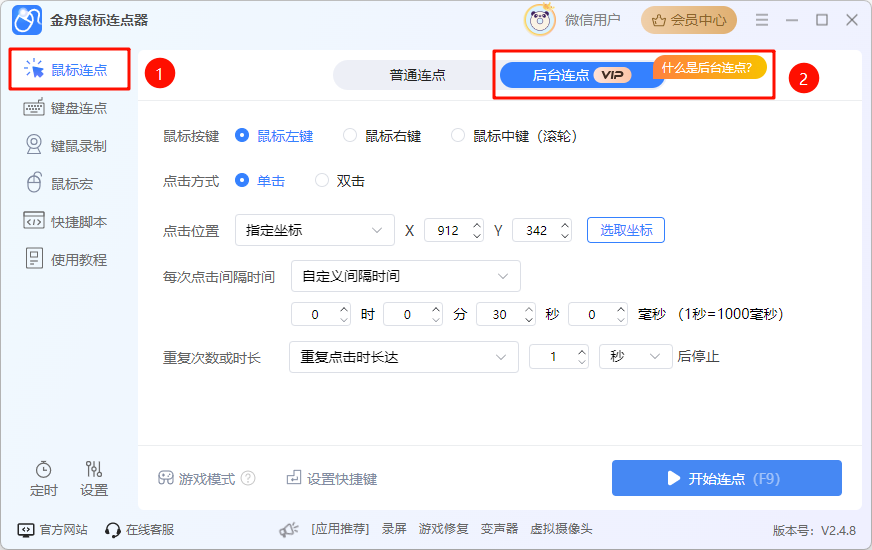
Task: Click the megaphone announcement icon
Action: click(x=289, y=529)
